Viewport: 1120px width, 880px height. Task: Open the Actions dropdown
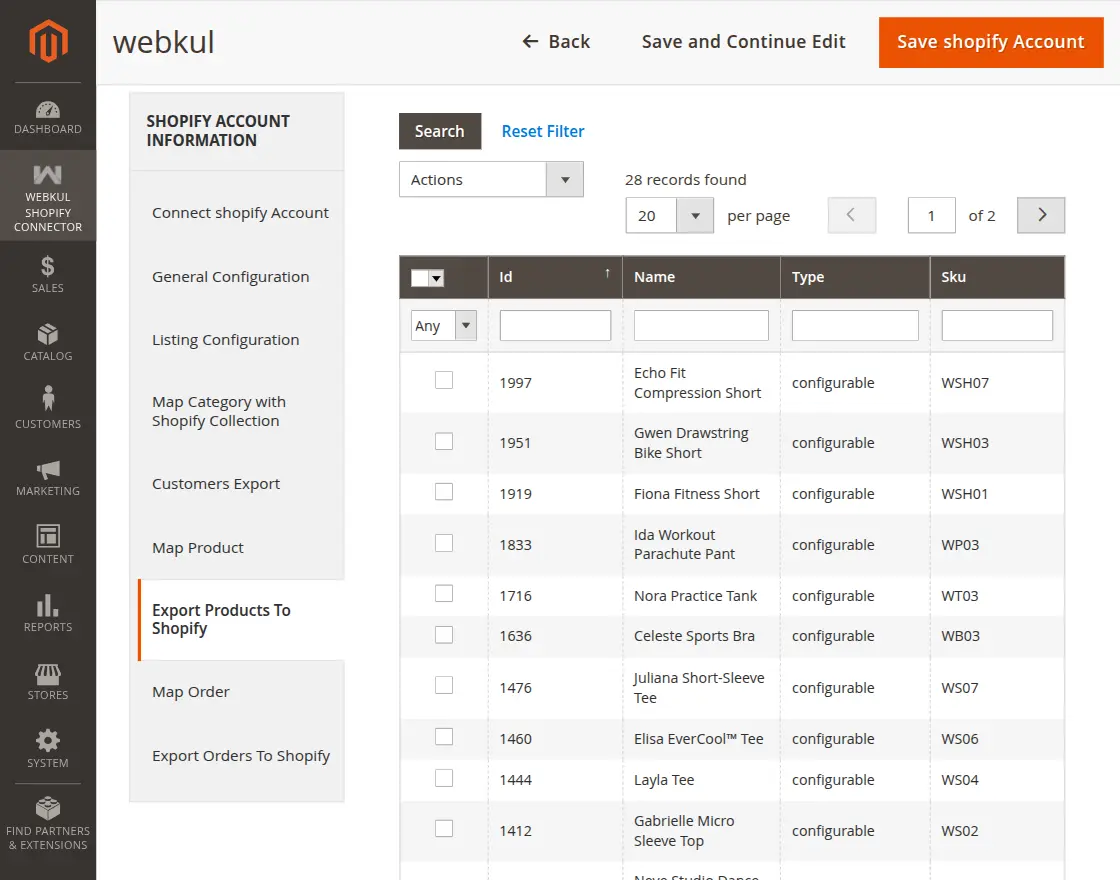491,179
